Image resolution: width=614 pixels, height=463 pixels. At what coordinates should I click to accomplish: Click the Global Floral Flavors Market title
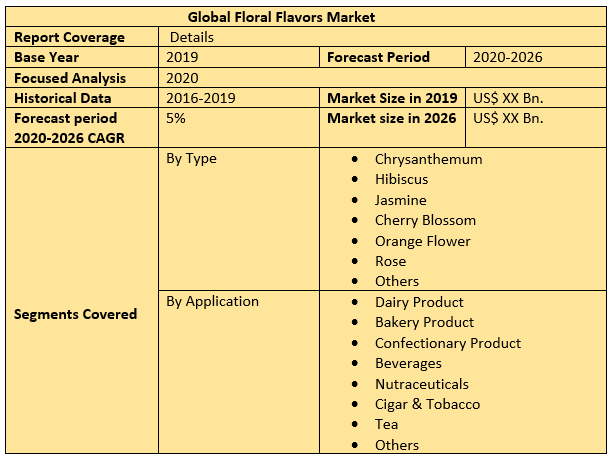[282, 17]
